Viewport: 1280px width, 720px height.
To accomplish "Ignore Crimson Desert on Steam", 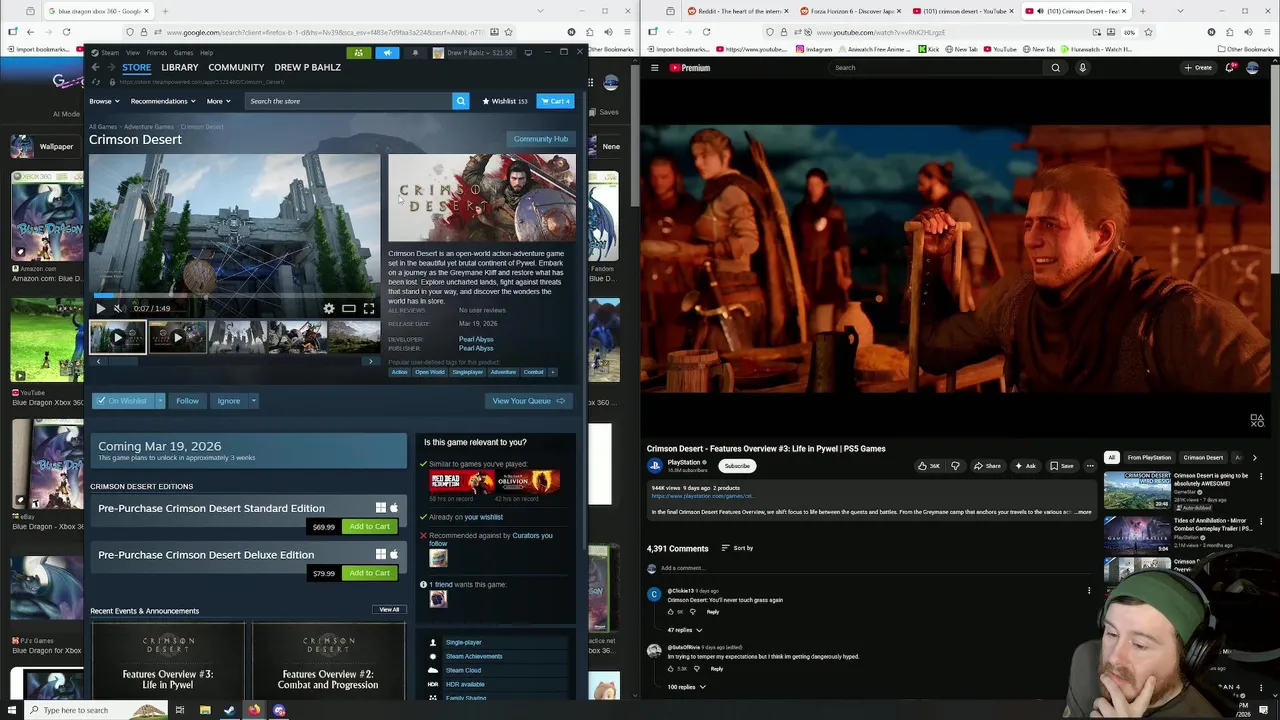I will coord(229,401).
